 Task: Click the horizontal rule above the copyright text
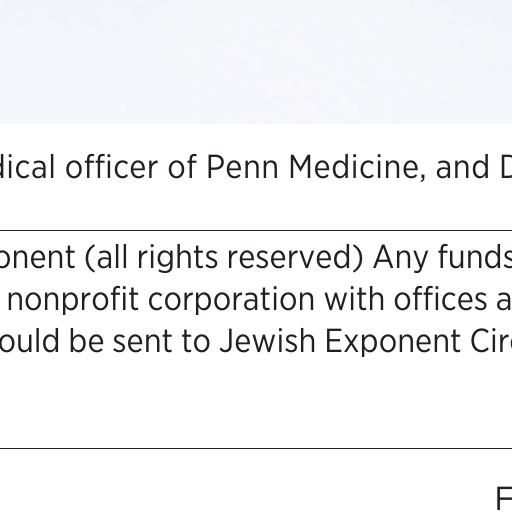click(256, 230)
